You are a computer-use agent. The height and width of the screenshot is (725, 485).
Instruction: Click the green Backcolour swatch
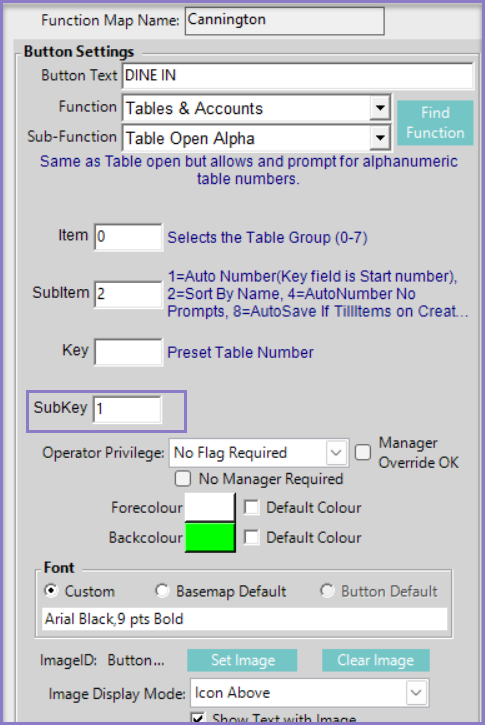[210, 537]
